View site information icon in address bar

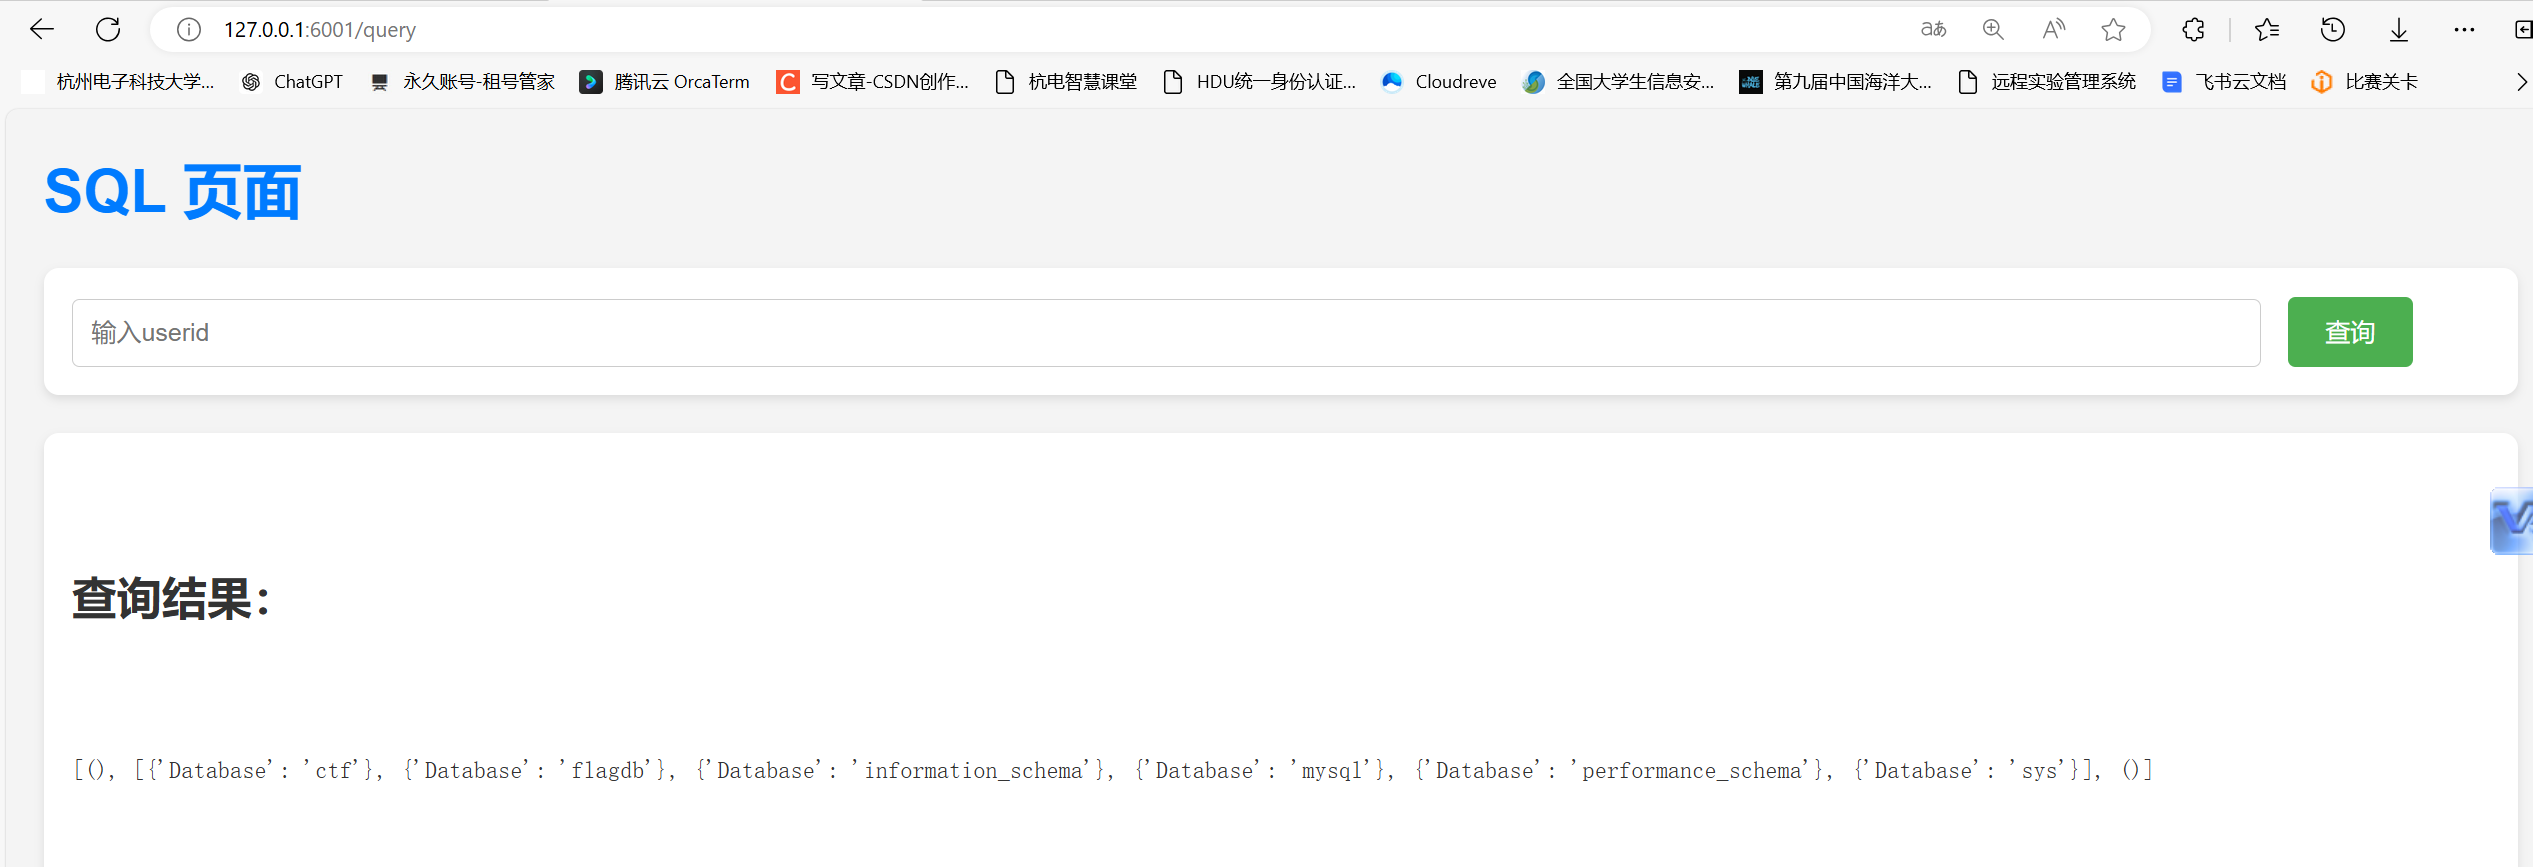[x=189, y=30]
